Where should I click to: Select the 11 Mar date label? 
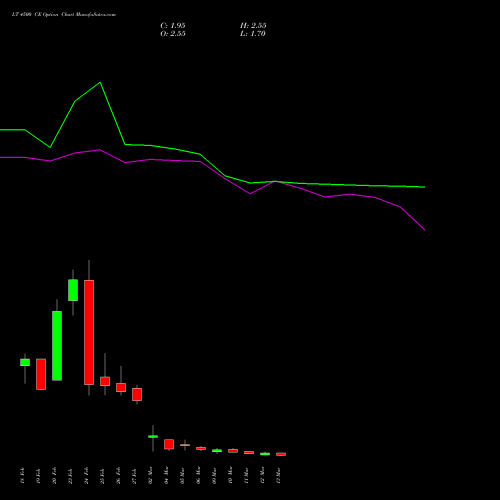[246, 476]
